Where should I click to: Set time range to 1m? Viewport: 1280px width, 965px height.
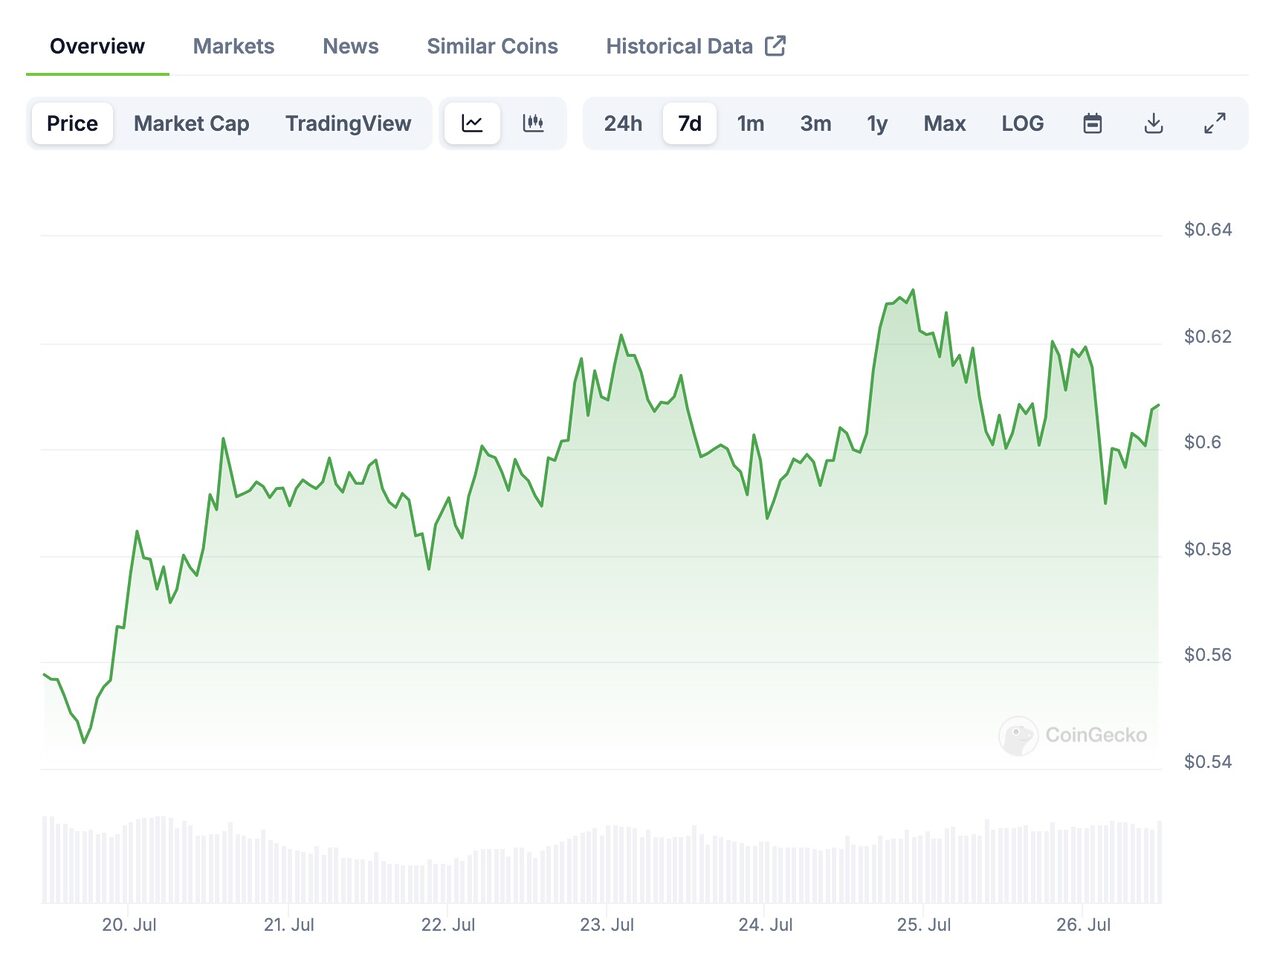pos(751,123)
